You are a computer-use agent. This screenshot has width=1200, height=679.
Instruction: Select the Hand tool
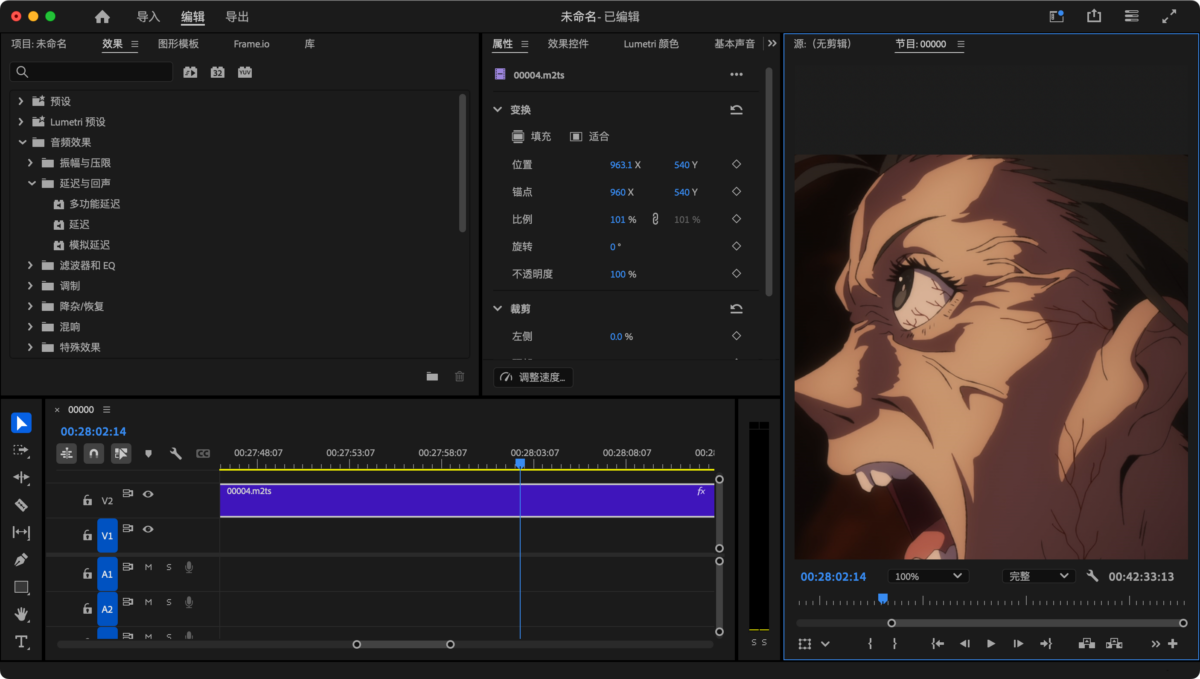click(21, 614)
